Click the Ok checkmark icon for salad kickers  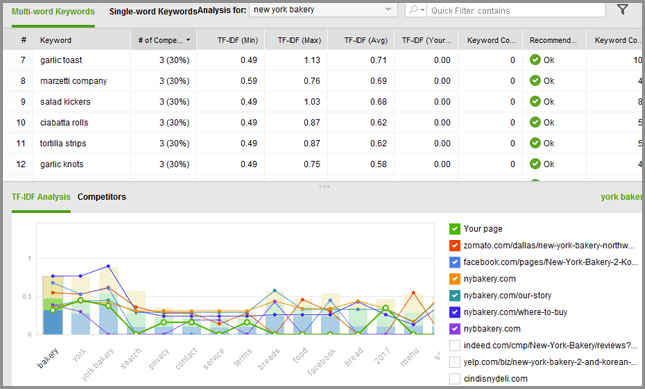click(x=535, y=102)
